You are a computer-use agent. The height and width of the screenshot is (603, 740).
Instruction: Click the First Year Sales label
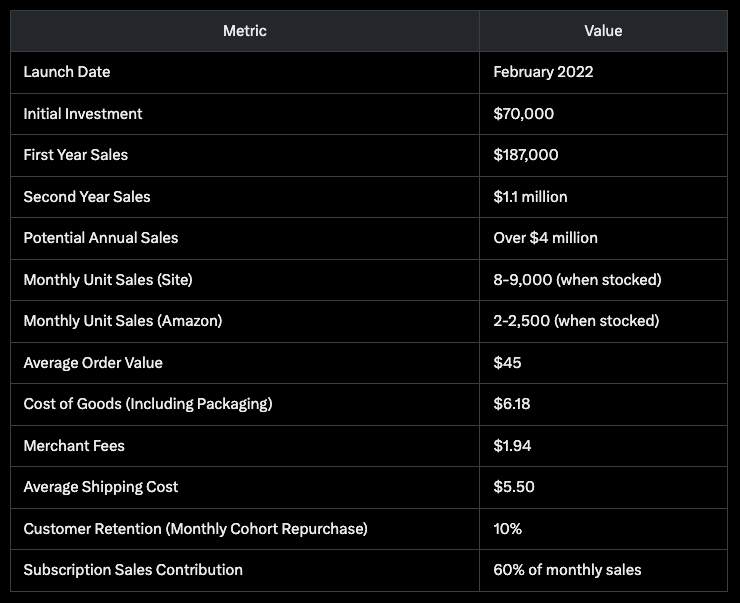coord(76,155)
